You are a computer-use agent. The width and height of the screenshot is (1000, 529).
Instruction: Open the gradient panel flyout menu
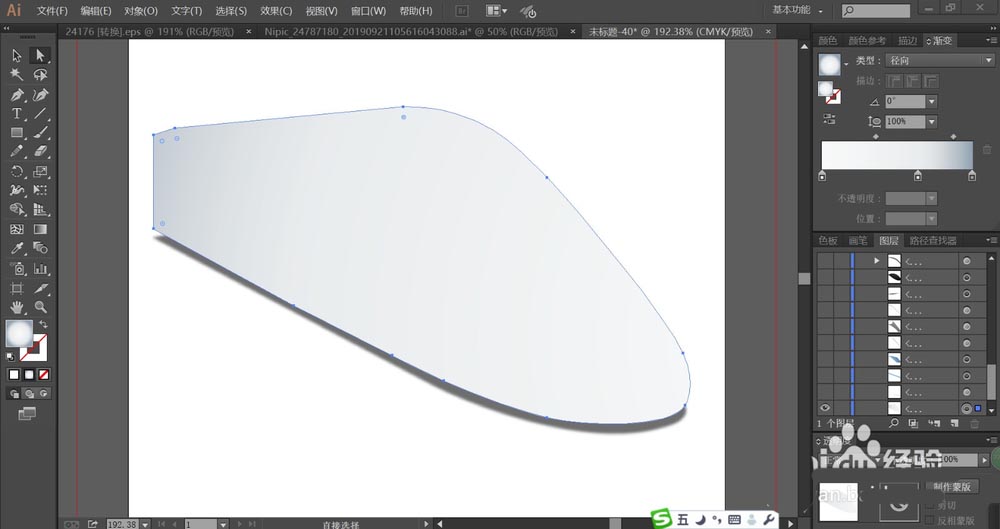pyautogui.click(x=991, y=40)
